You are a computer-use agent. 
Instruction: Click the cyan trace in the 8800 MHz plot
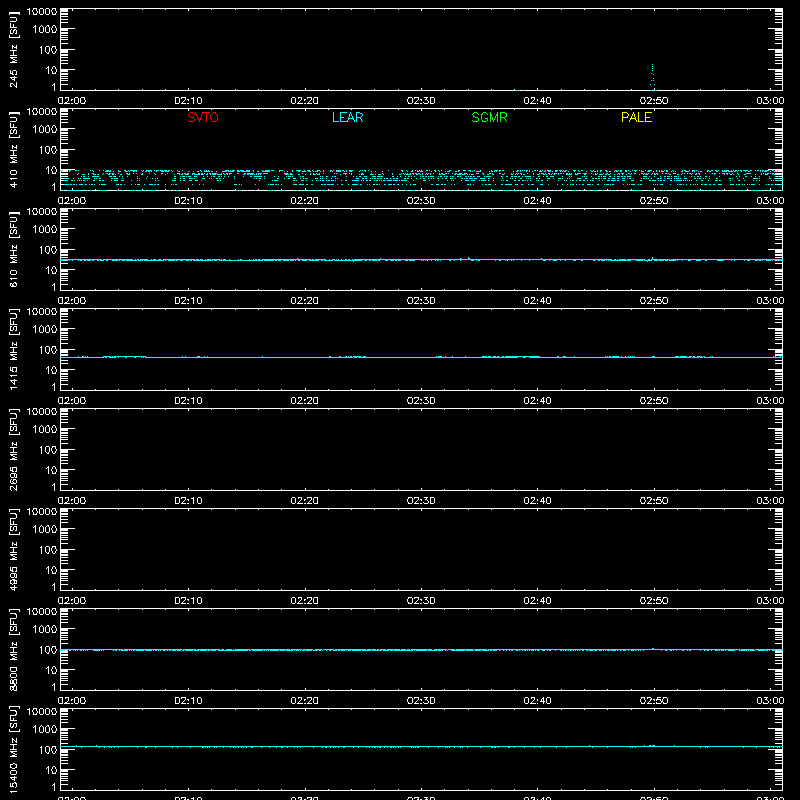(421, 650)
